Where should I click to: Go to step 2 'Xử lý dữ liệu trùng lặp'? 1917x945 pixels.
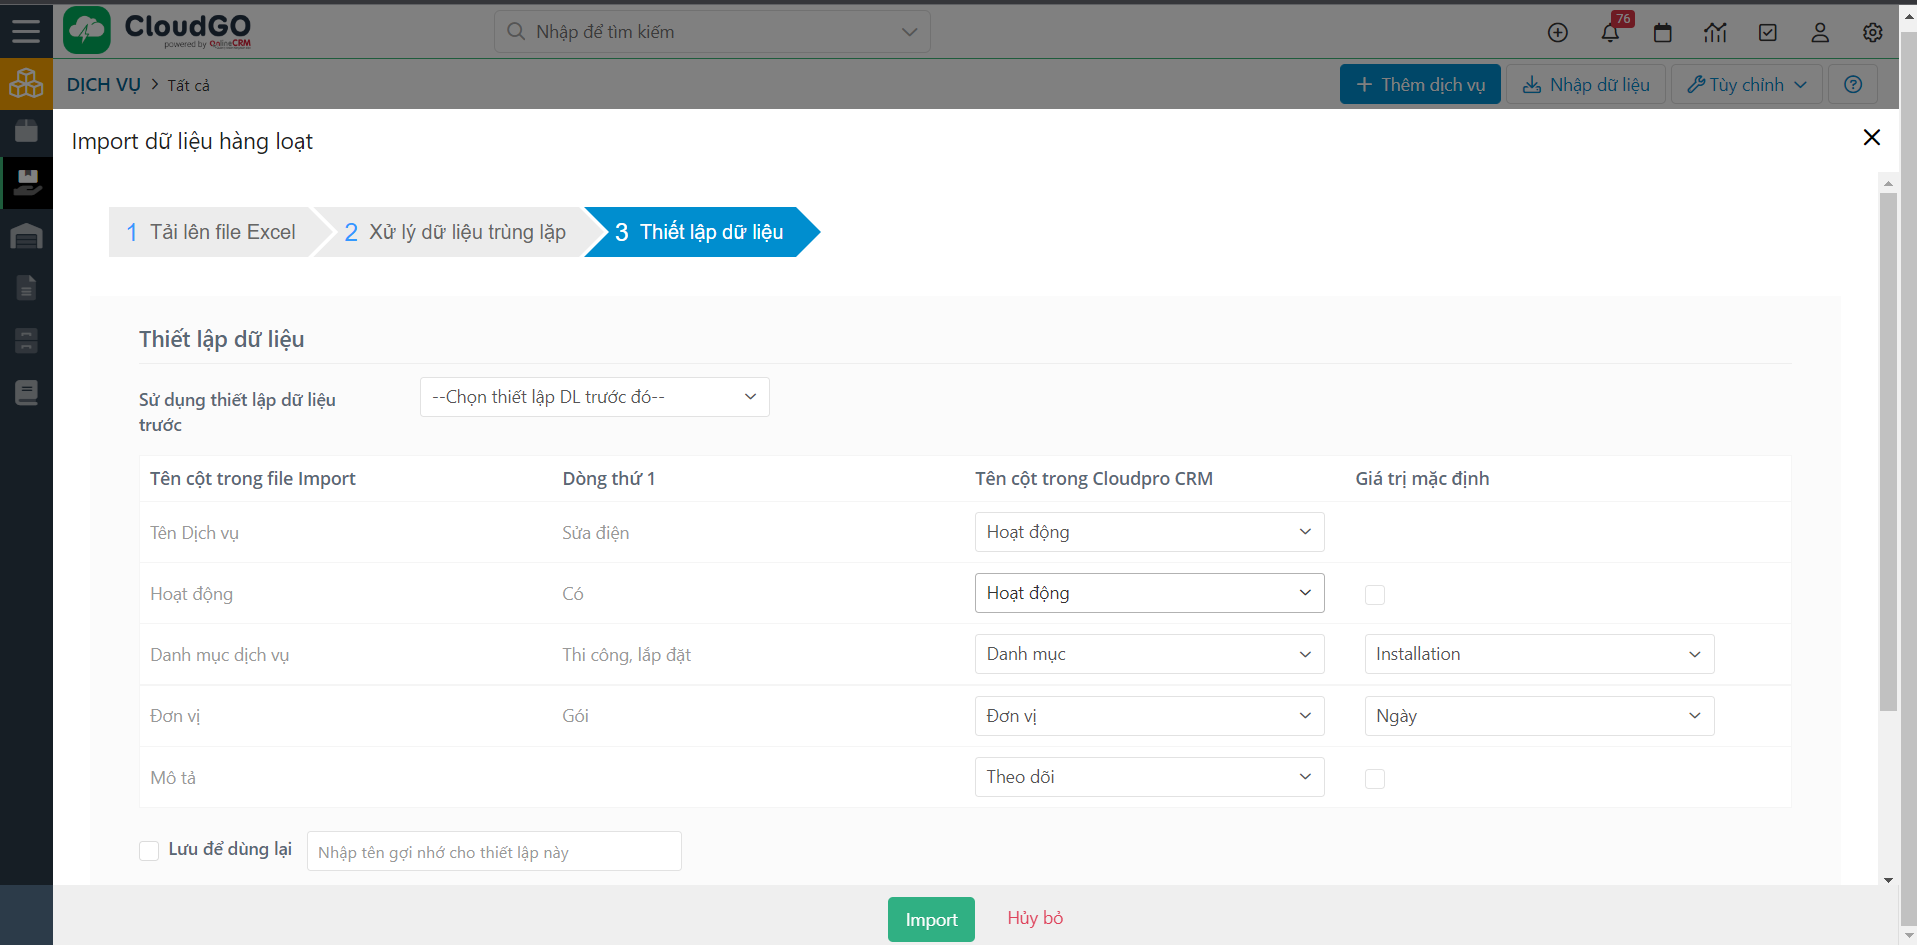[456, 232]
